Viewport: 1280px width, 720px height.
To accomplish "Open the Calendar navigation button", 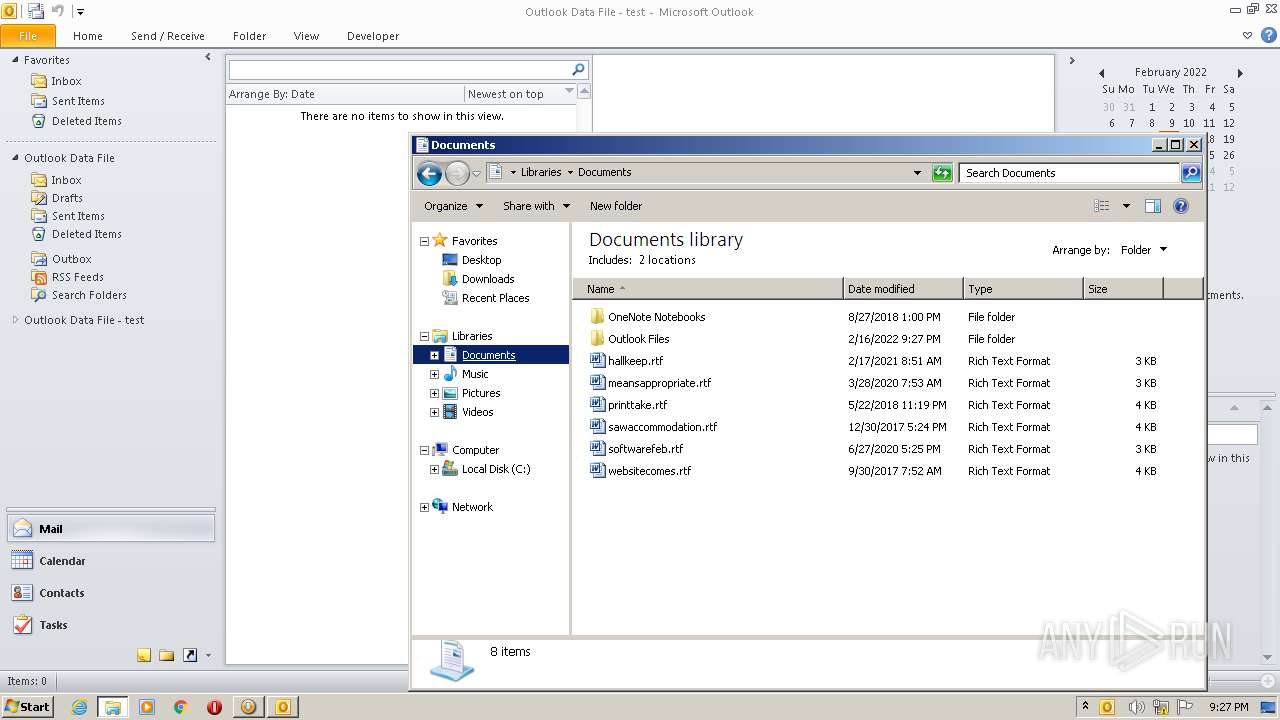I will tap(111, 561).
